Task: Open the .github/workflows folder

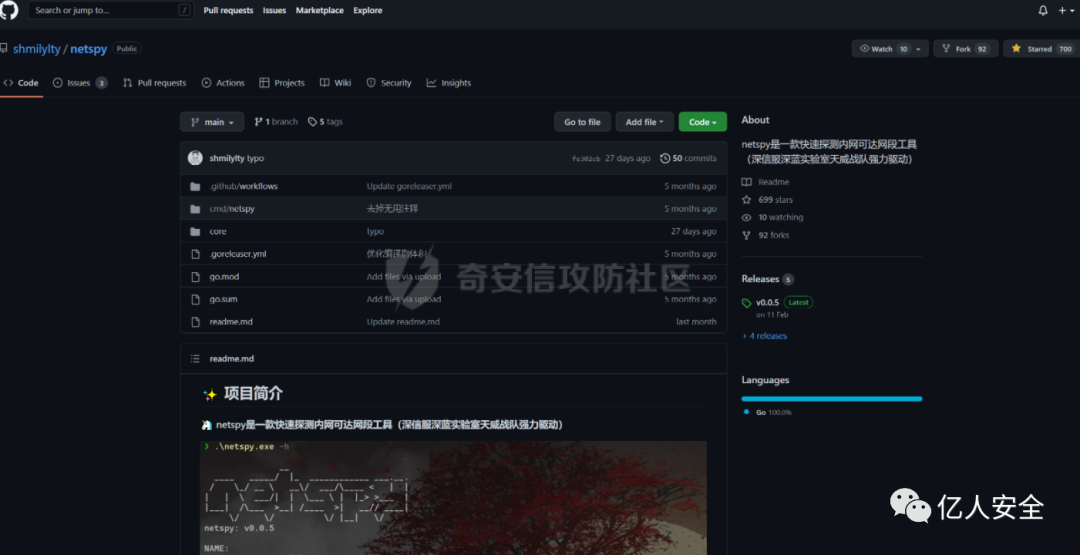Action: [x=244, y=186]
